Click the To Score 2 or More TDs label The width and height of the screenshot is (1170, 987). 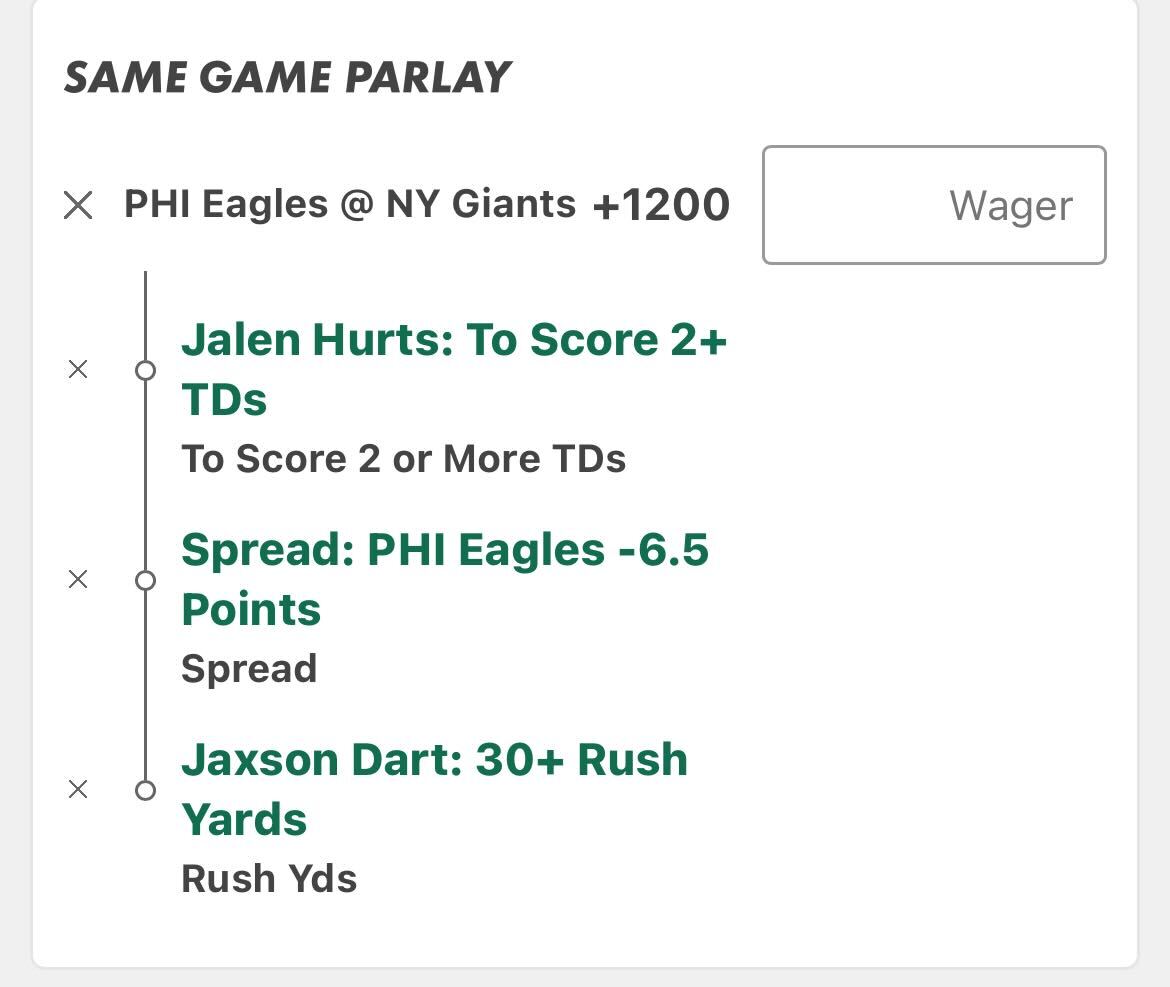click(403, 459)
